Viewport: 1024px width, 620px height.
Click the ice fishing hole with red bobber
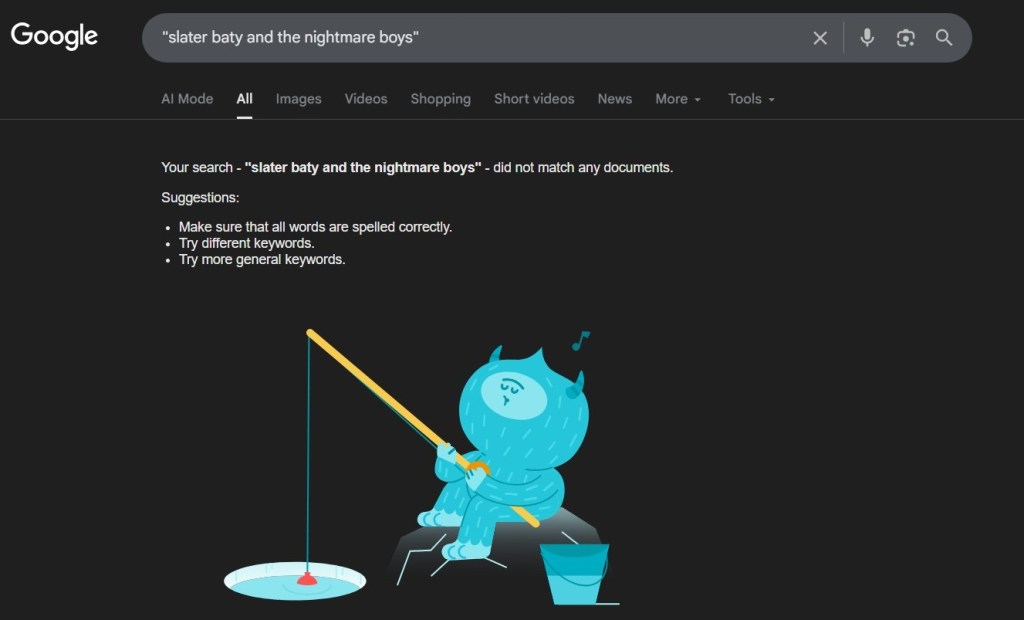pos(294,580)
